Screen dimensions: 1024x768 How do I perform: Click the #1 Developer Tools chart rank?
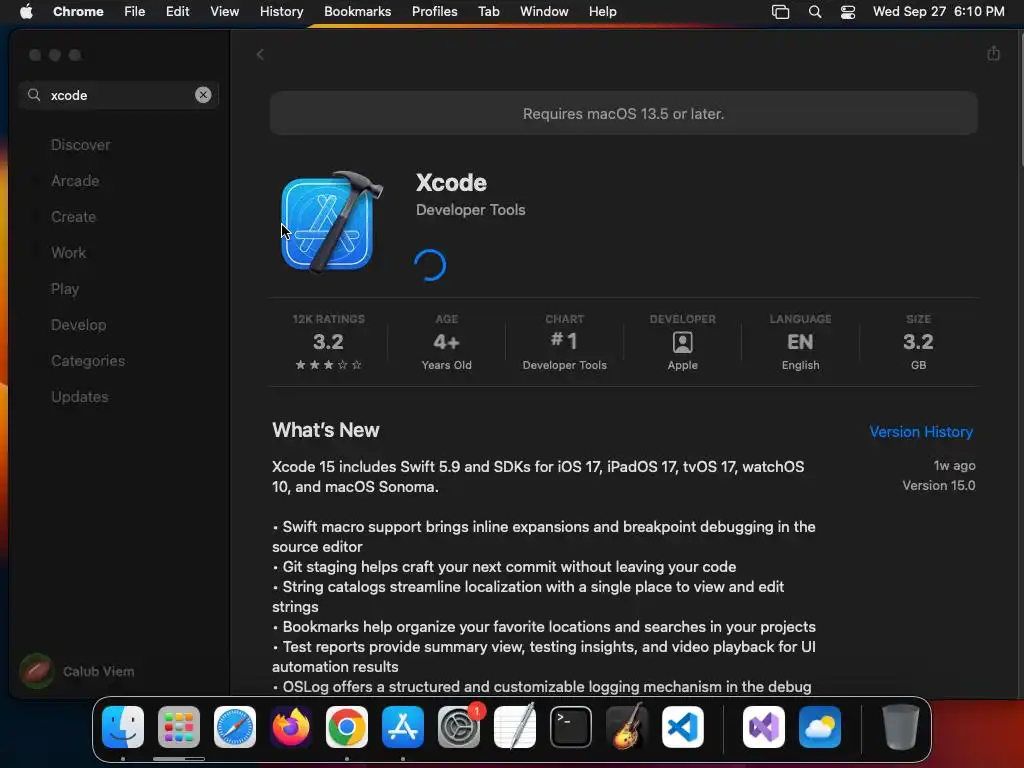(564, 342)
